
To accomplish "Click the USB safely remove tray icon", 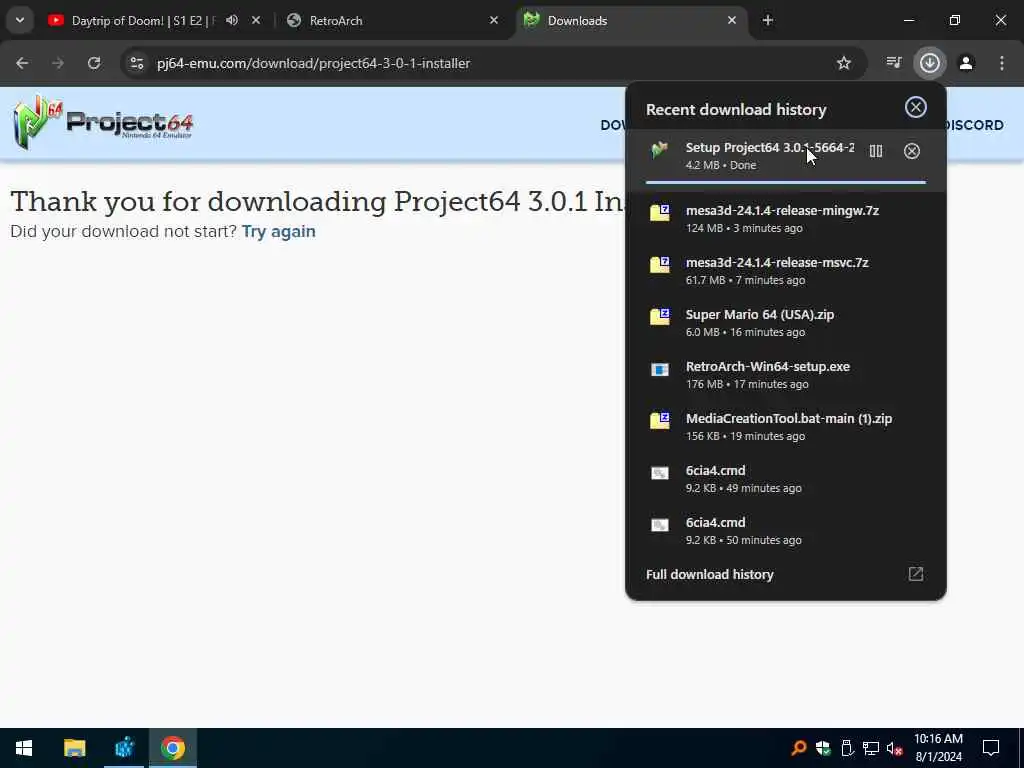I will click(847, 748).
